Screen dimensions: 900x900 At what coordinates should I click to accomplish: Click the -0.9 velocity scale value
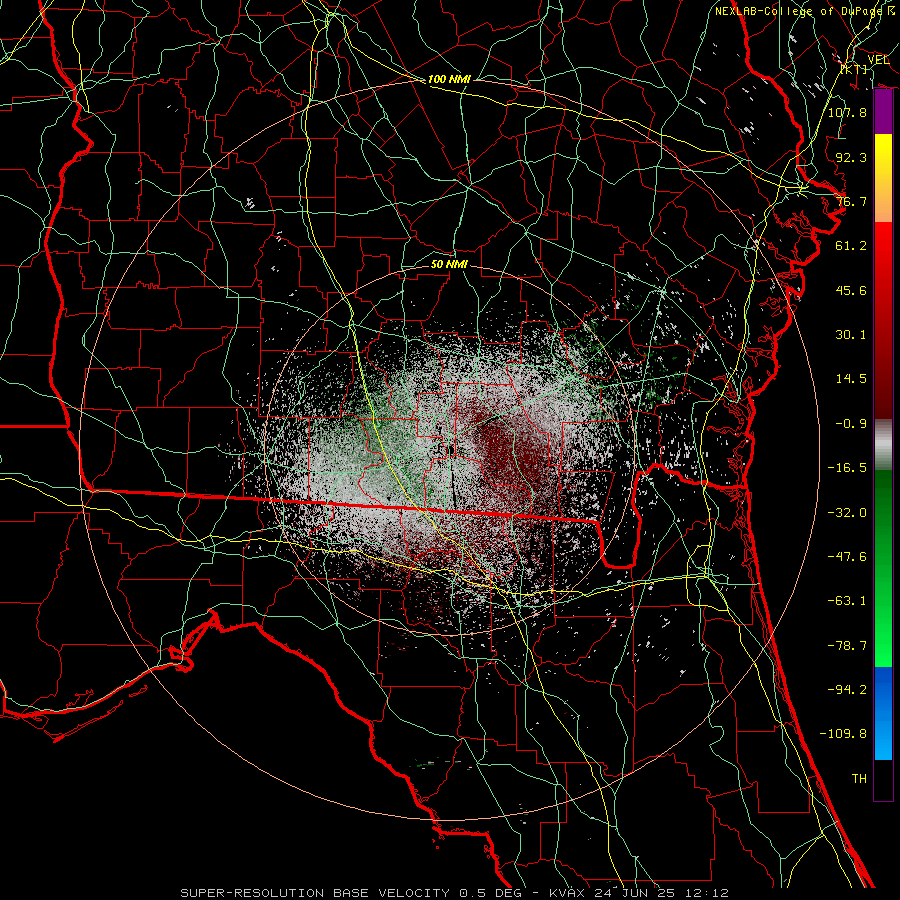(x=851, y=424)
